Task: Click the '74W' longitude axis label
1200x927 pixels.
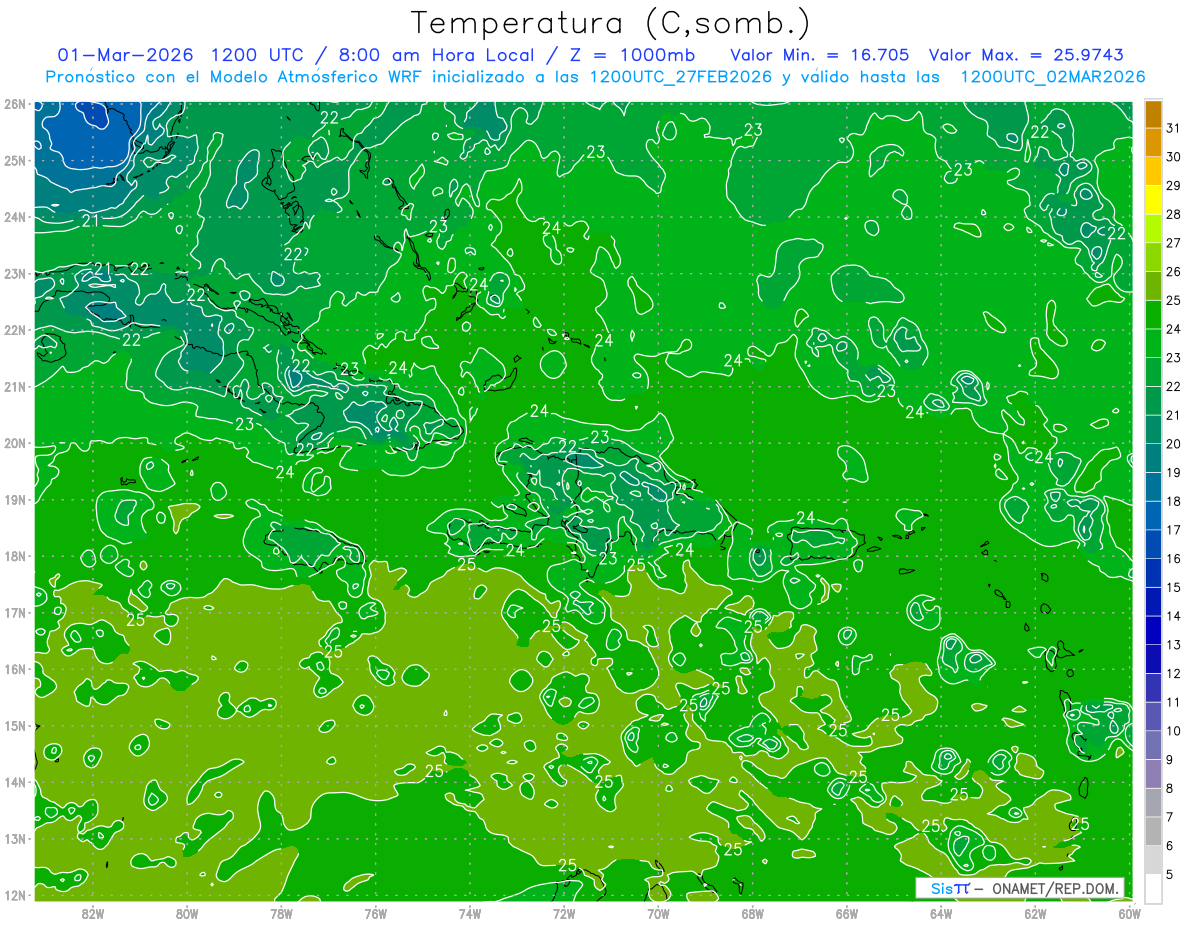Action: click(x=469, y=912)
